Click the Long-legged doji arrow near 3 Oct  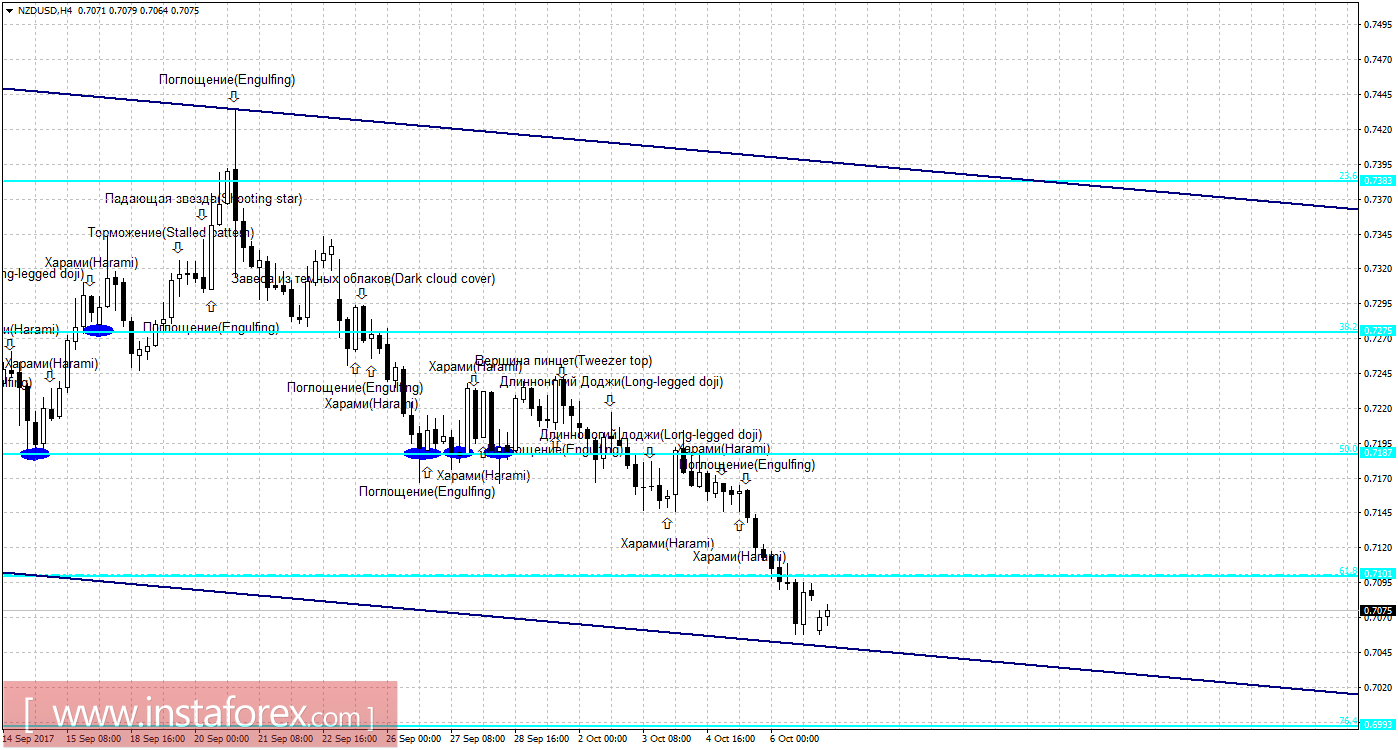pyautogui.click(x=650, y=452)
